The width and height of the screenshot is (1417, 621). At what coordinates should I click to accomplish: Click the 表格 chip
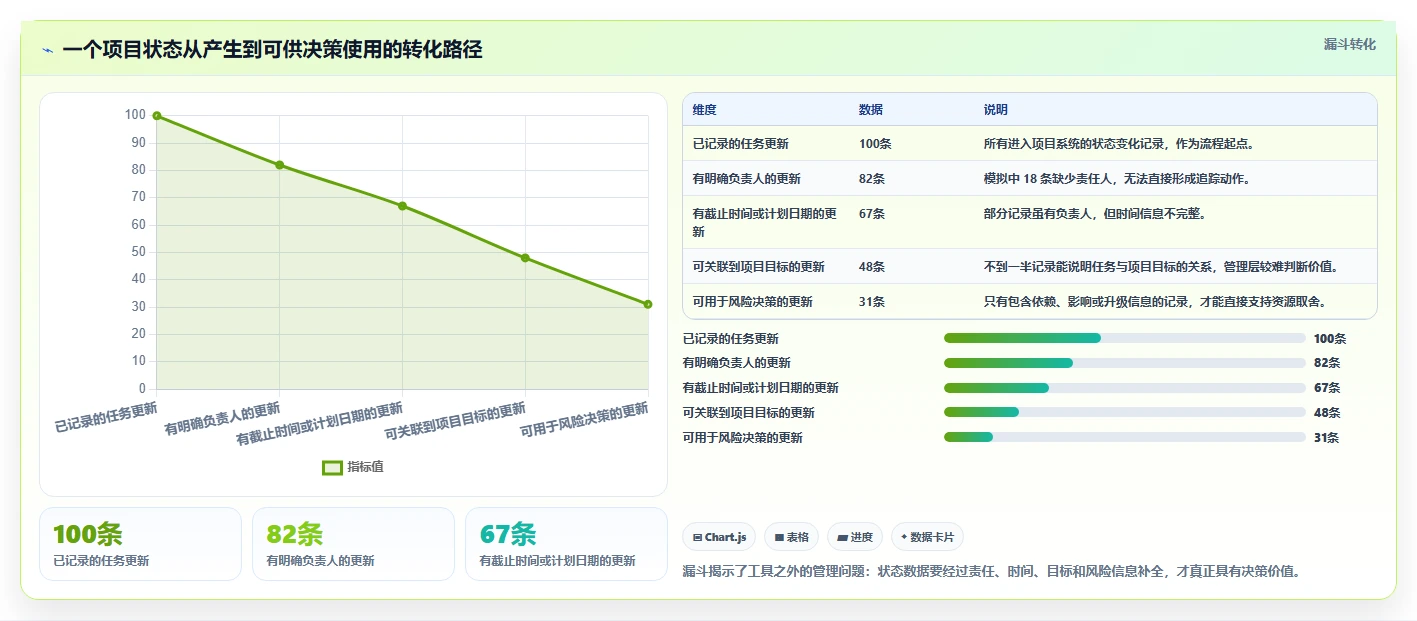point(791,537)
